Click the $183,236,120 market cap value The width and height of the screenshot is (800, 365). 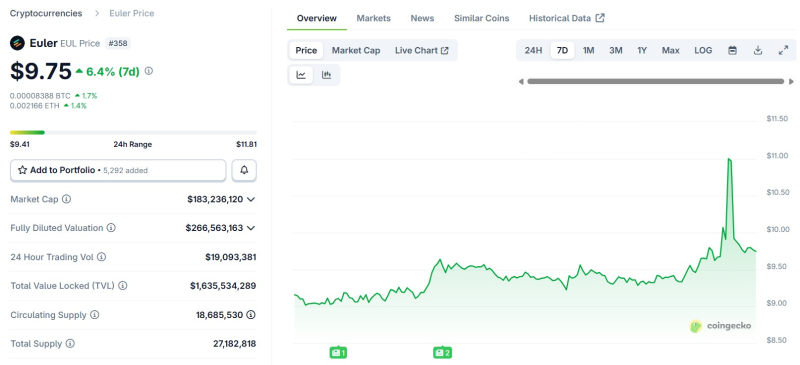(x=215, y=199)
